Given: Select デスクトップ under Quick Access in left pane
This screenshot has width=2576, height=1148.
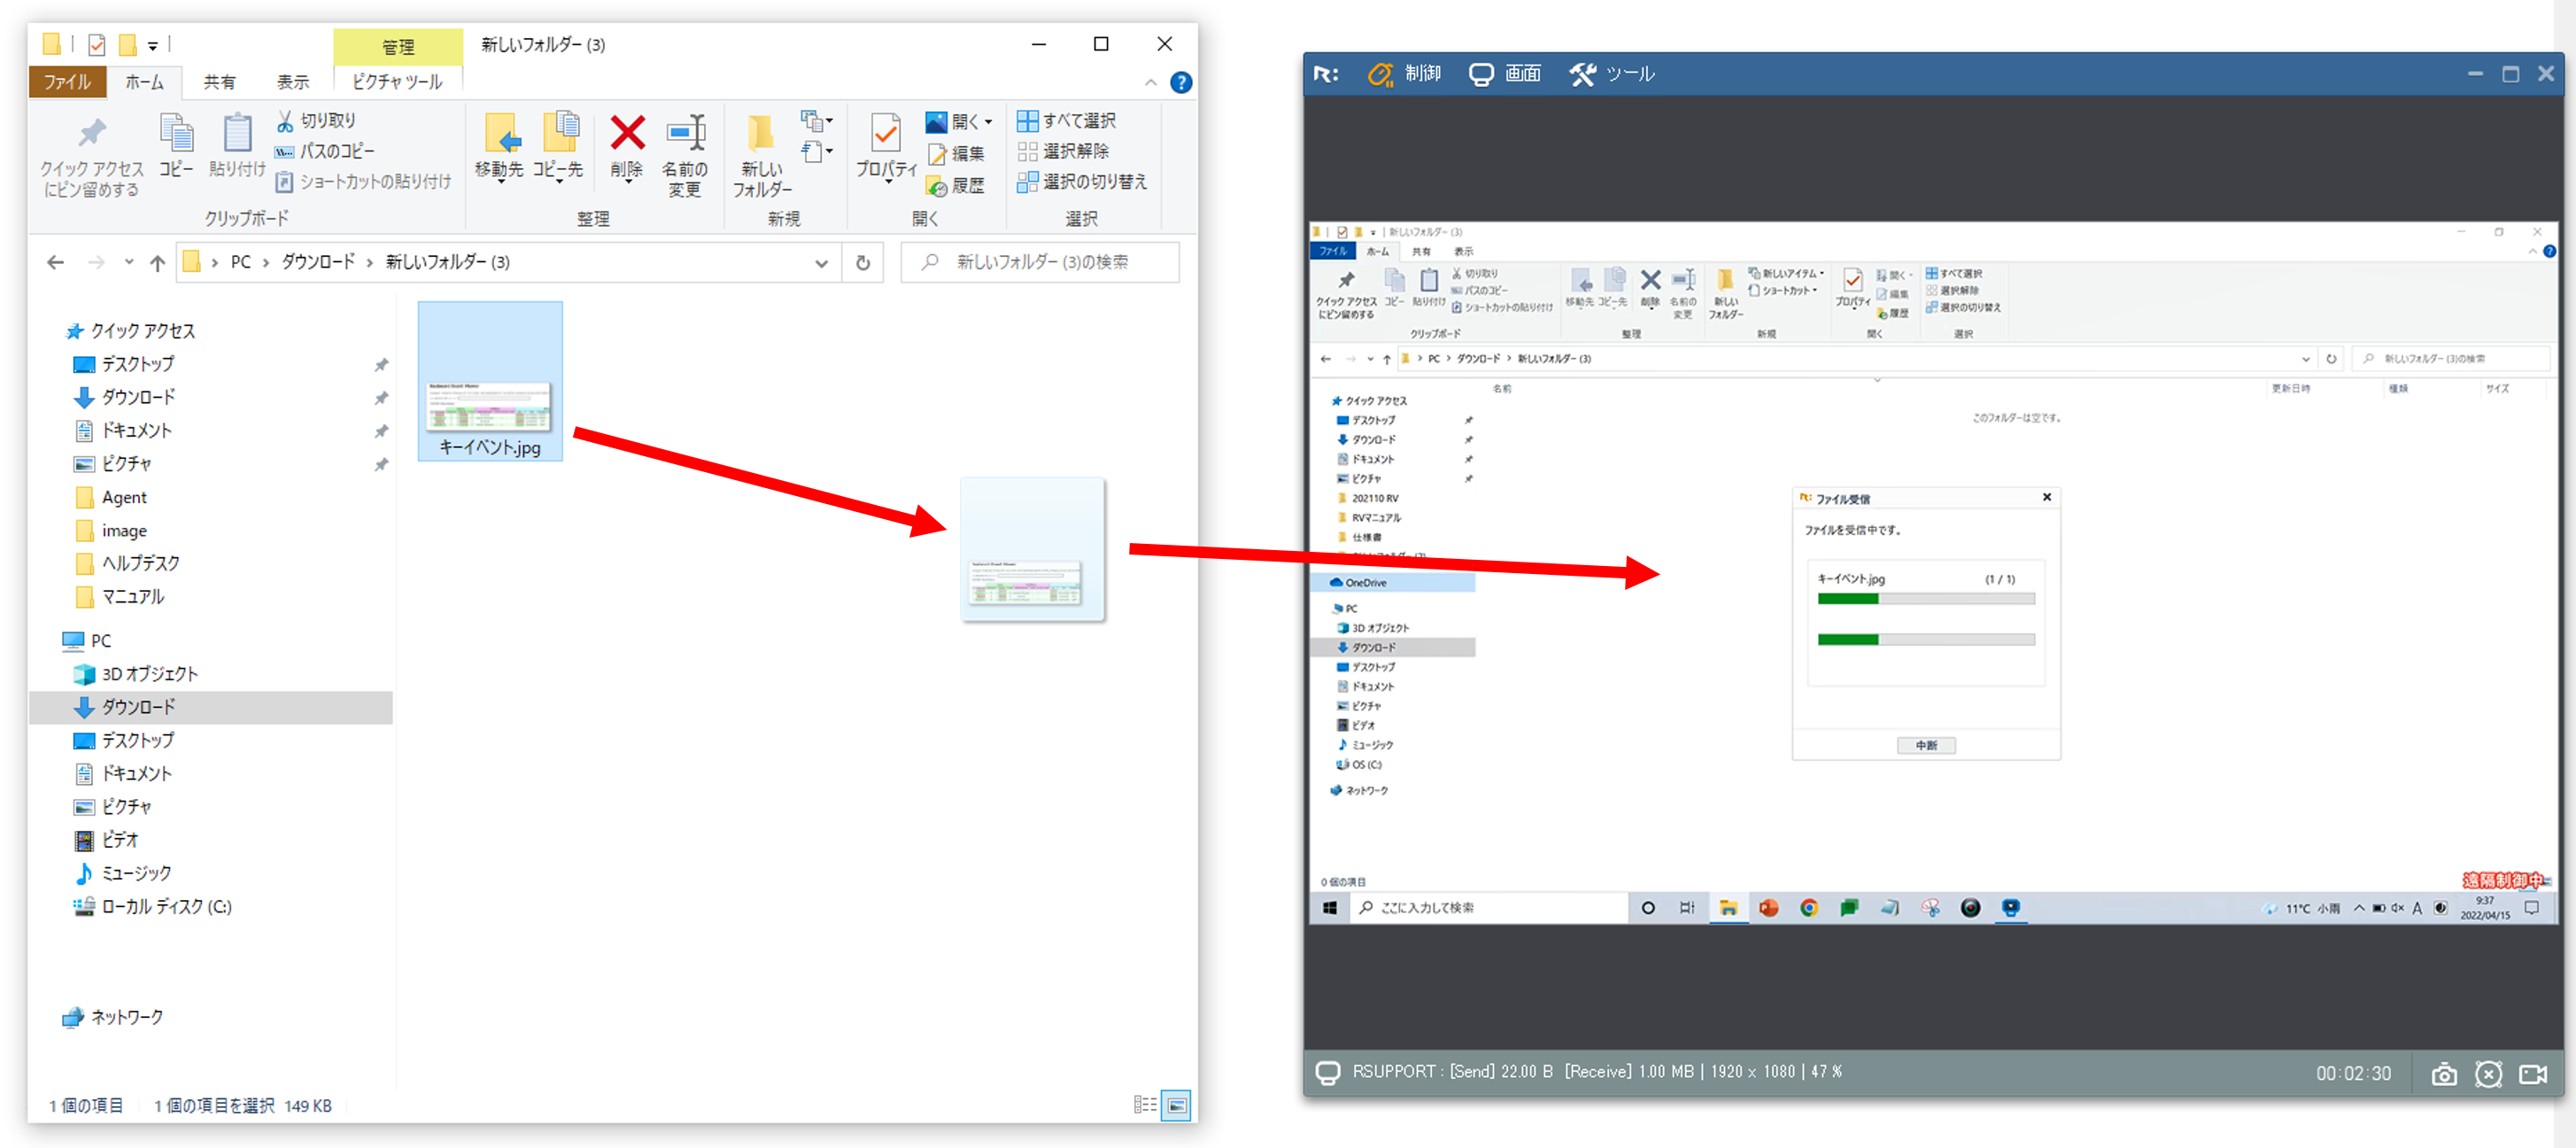Looking at the screenshot, I should (138, 365).
